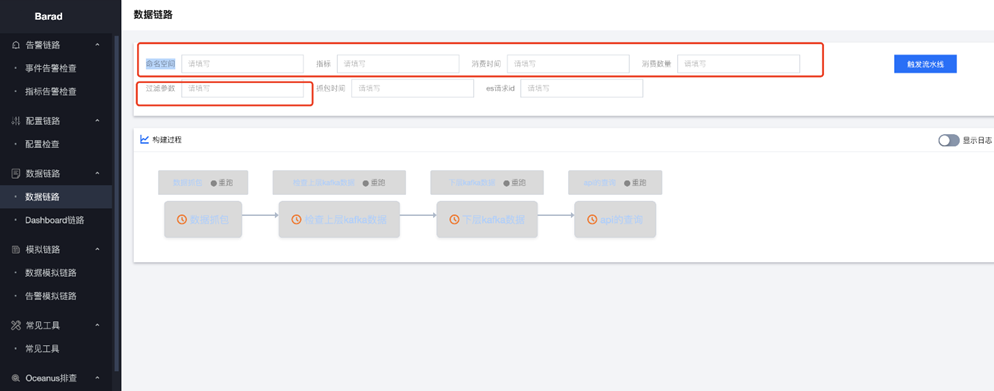This screenshot has height=391, width=994.
Task: Collapse the 模拟链路 section chevron
Action: click(x=97, y=250)
